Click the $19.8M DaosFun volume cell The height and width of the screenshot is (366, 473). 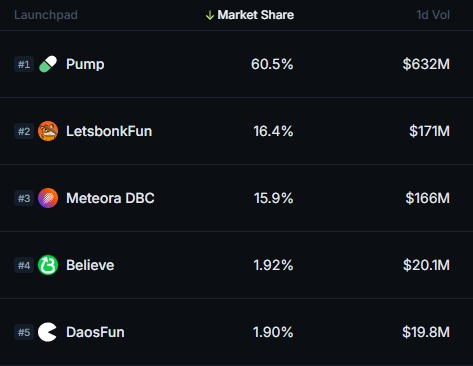(426, 332)
